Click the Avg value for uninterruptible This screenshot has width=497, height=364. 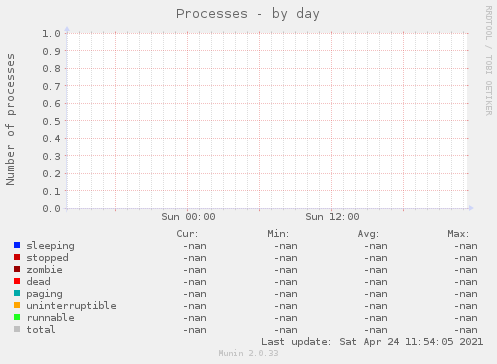pyautogui.click(x=376, y=306)
